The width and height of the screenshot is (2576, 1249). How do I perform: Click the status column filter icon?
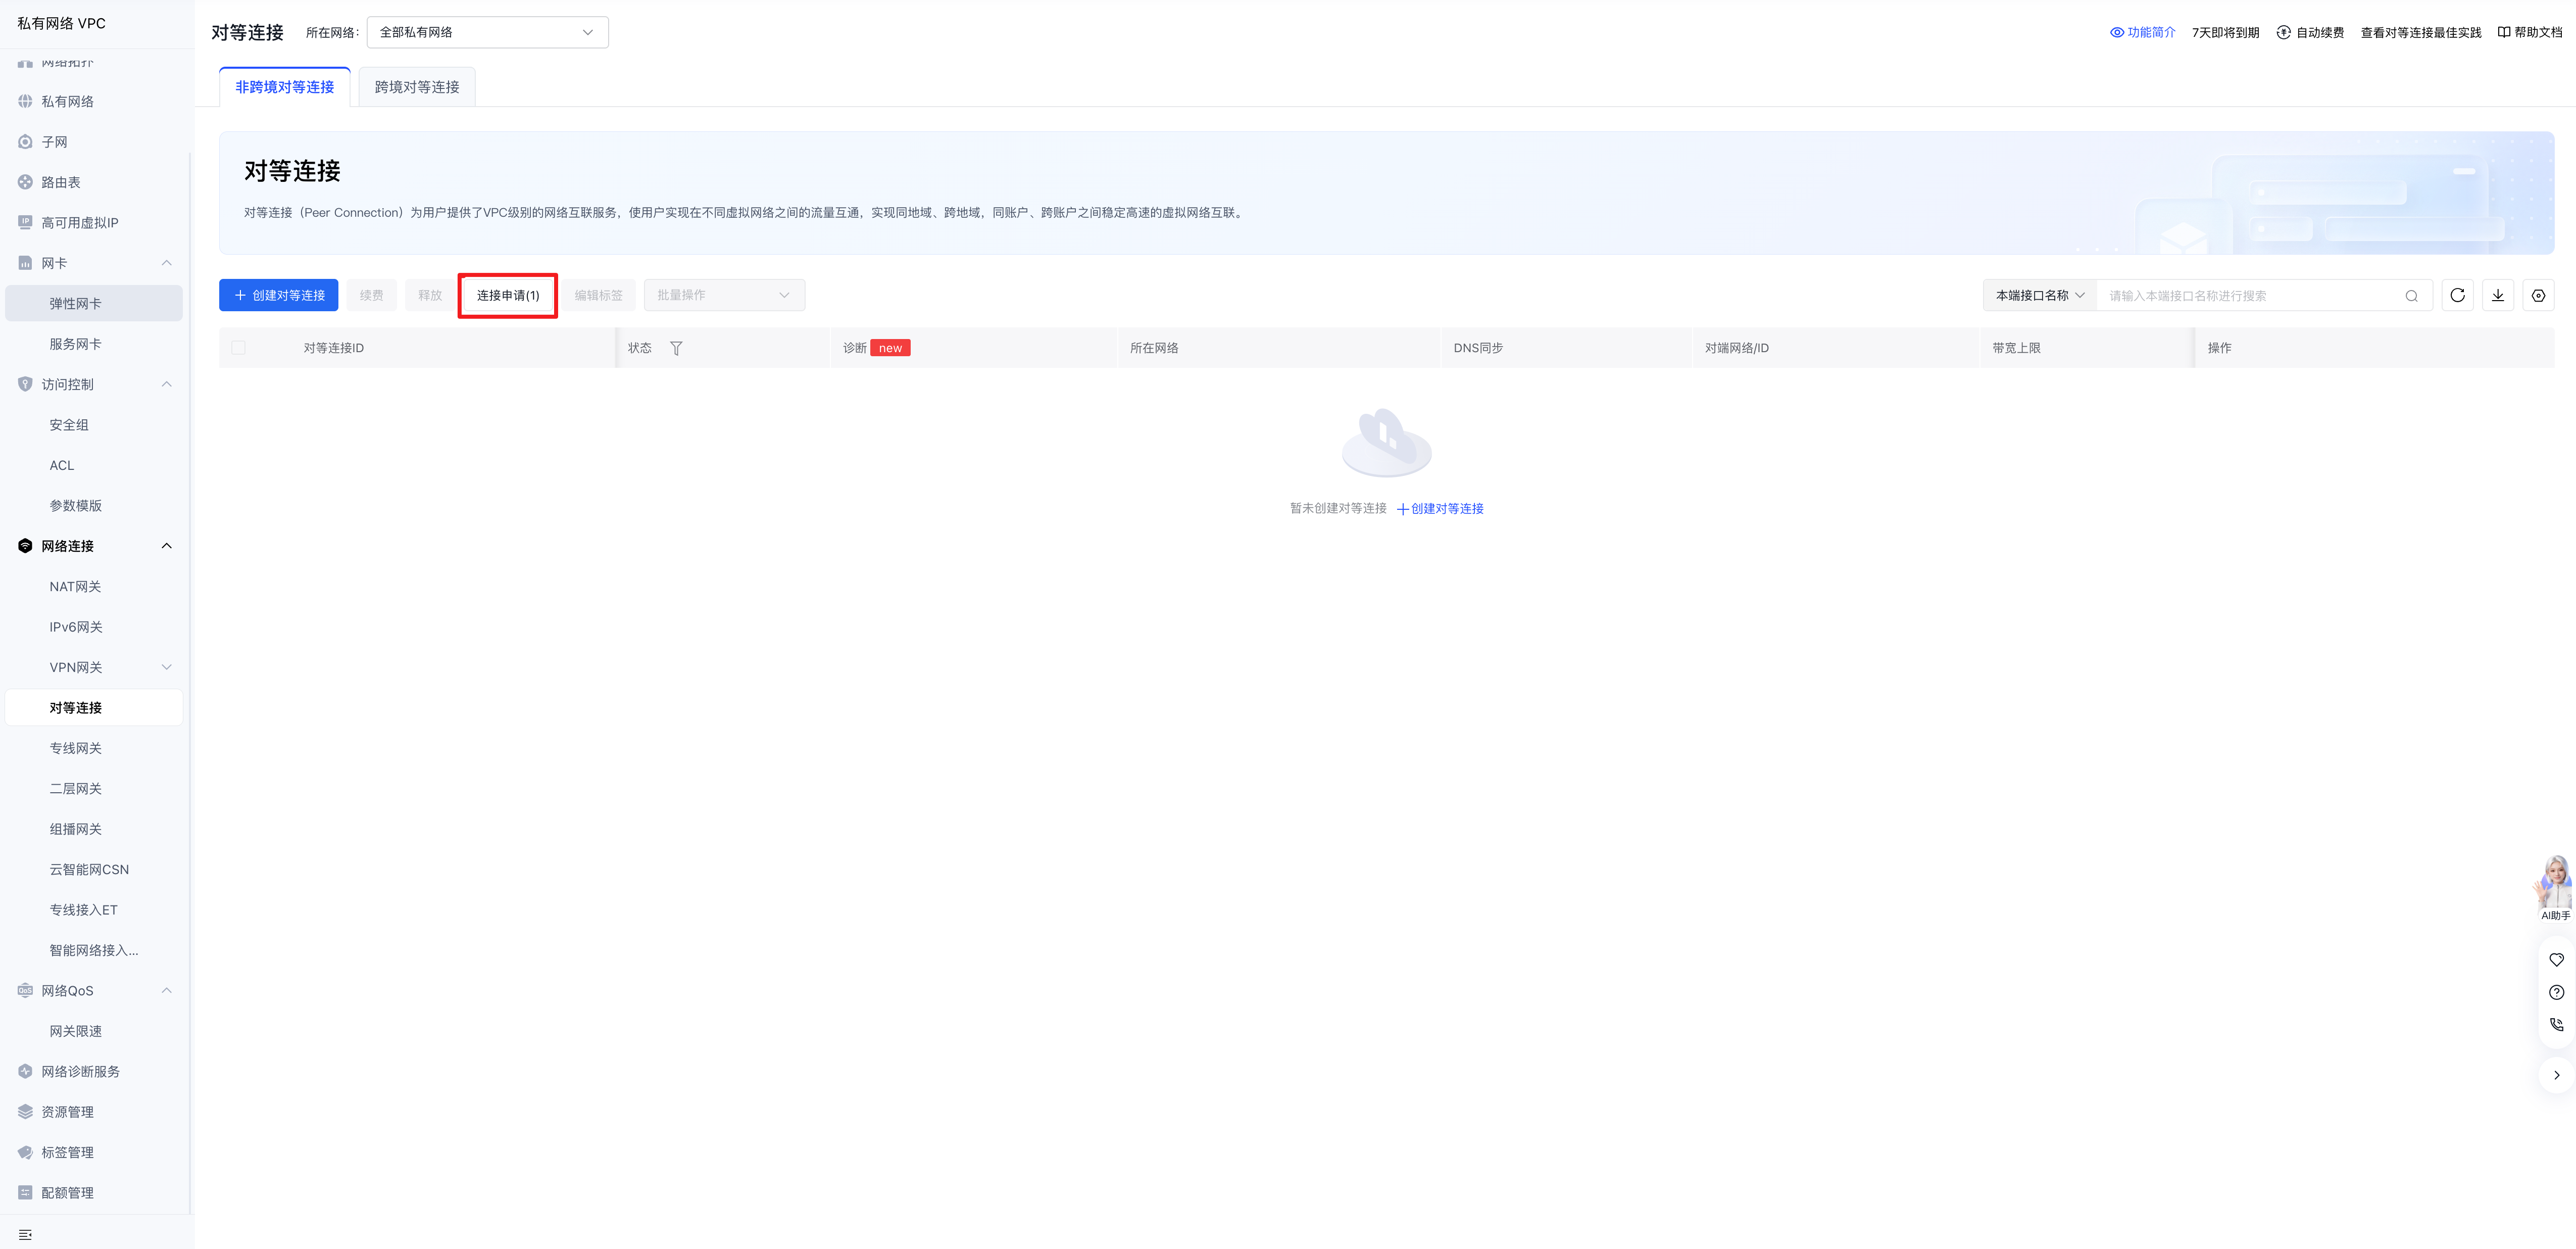pyautogui.click(x=676, y=348)
